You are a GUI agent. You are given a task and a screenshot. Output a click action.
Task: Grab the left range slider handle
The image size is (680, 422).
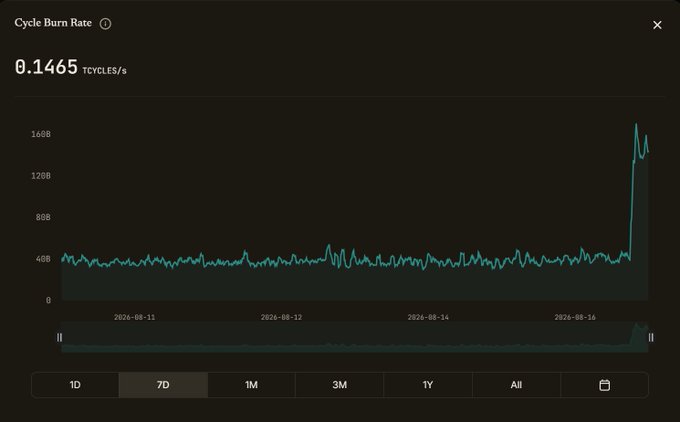click(x=59, y=337)
